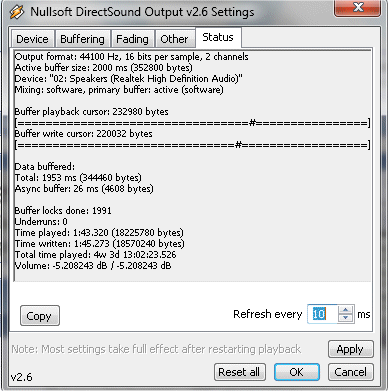This screenshot has height=391, width=388.
Task: Click the Note about restarting playback
Action: 156,349
